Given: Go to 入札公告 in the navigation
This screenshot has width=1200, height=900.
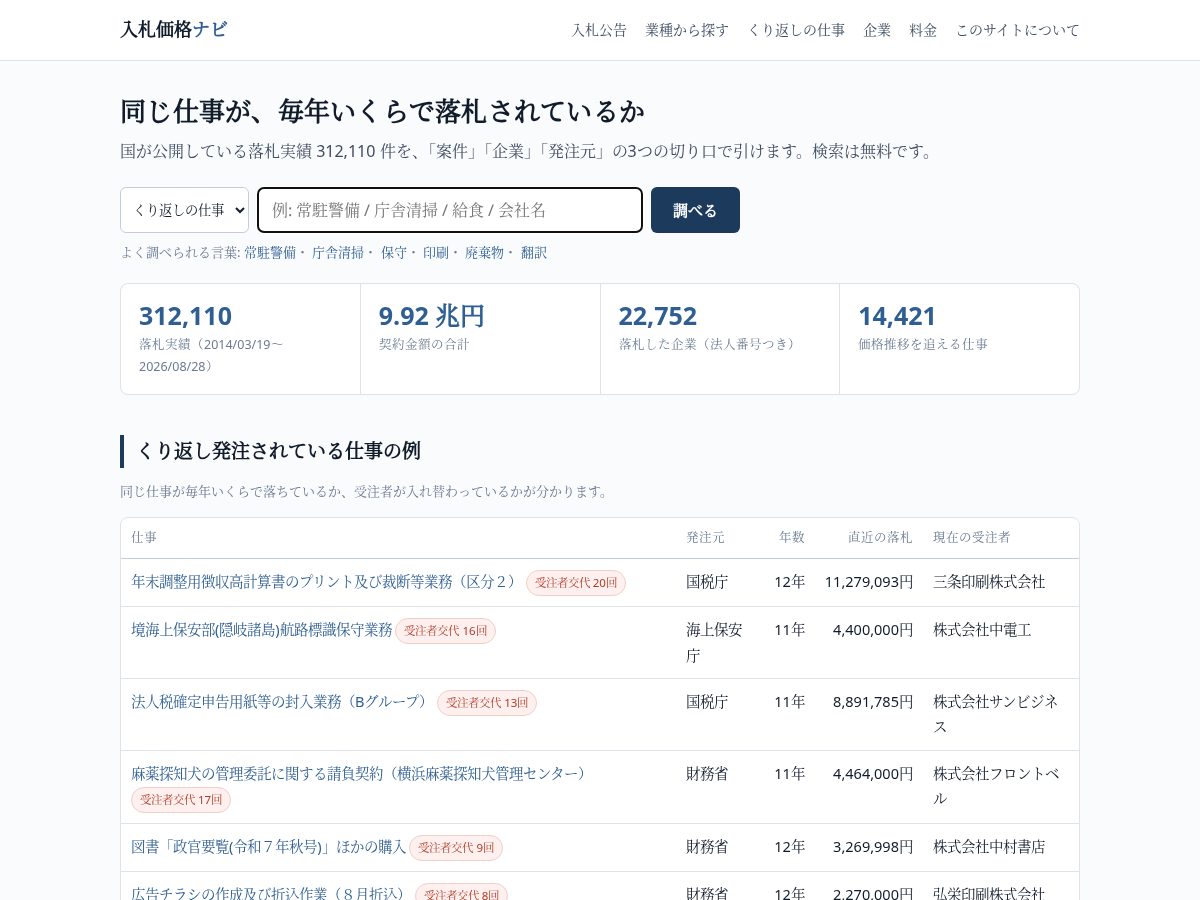Looking at the screenshot, I should [599, 30].
